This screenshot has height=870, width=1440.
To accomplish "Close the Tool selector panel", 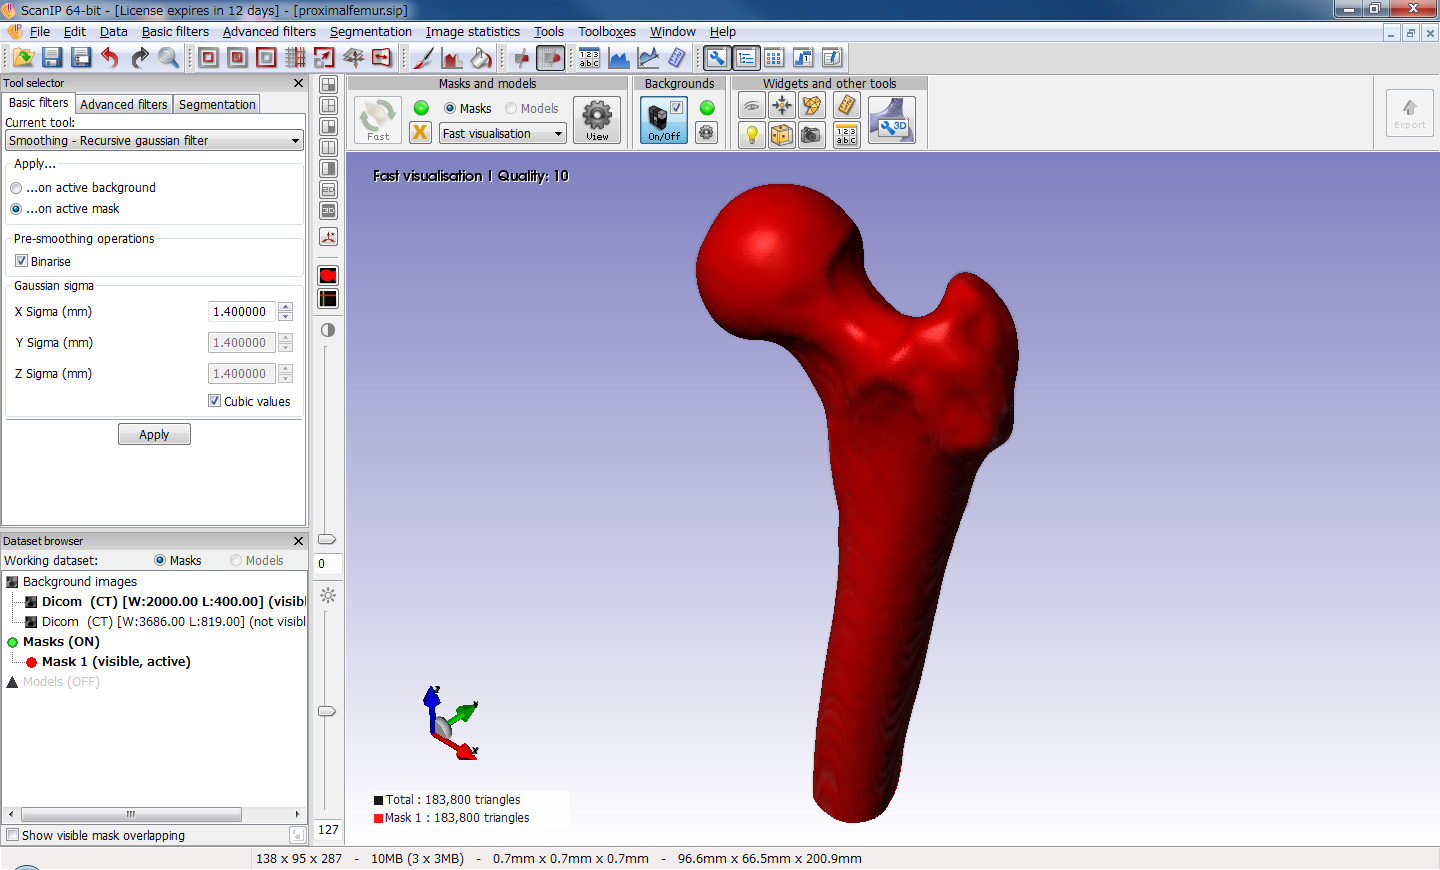I will (x=298, y=83).
